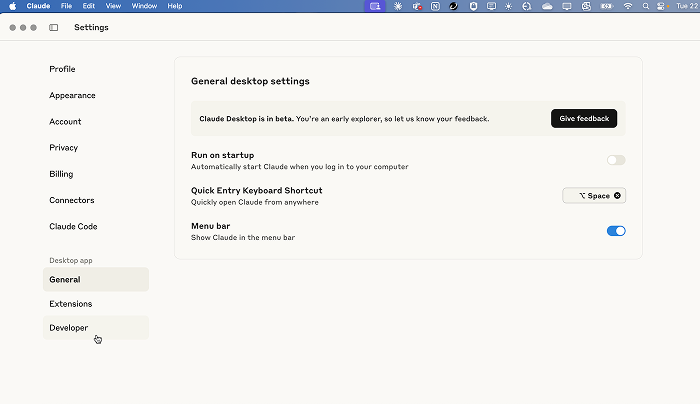The height and width of the screenshot is (405, 700).
Task: Click the Claude menu bar icon
Action: click(x=398, y=6)
